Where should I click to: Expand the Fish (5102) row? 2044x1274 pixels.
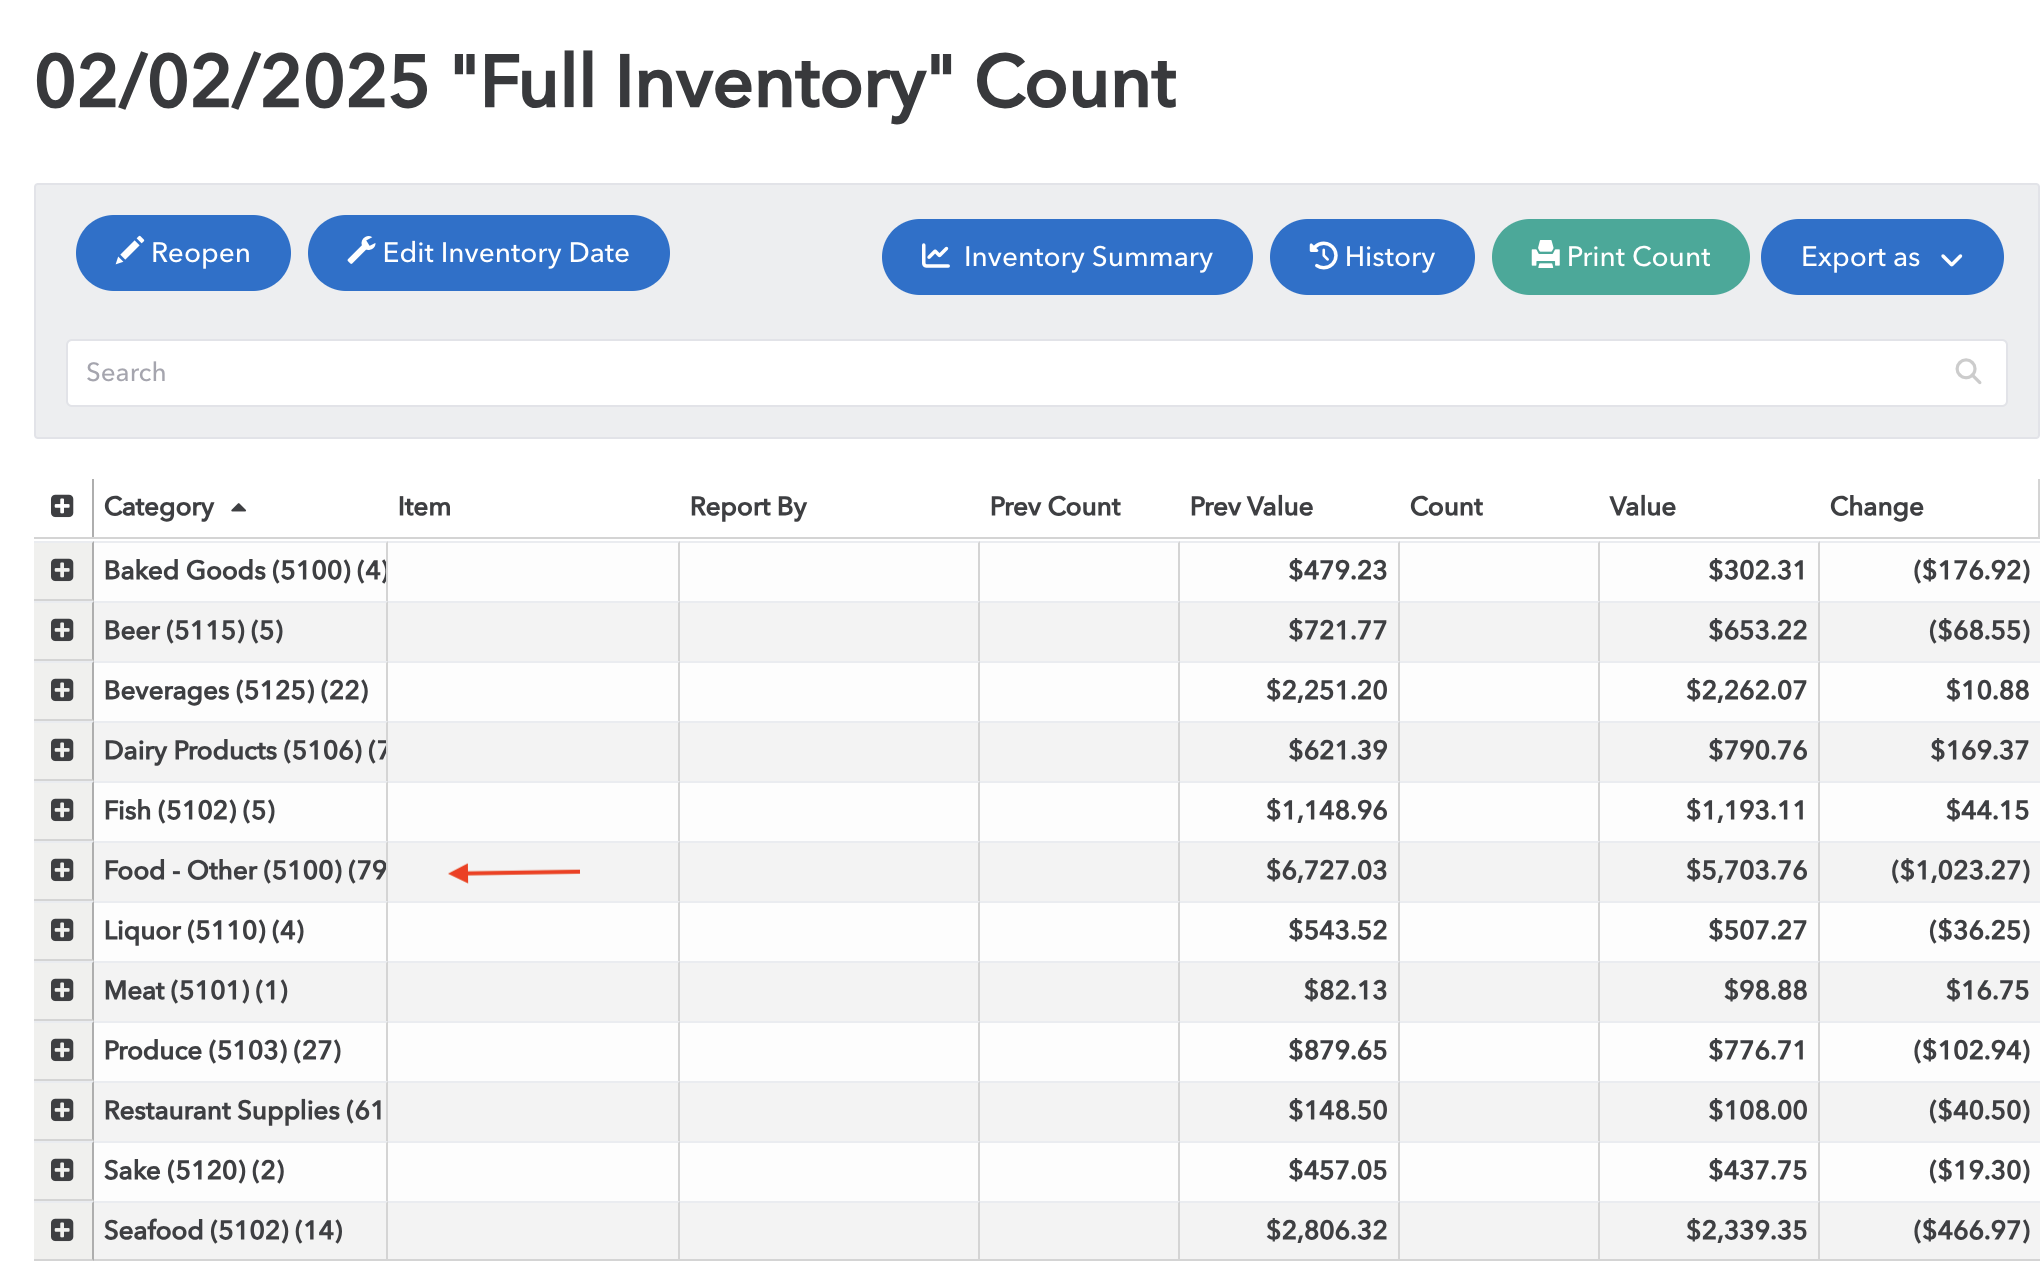62,810
